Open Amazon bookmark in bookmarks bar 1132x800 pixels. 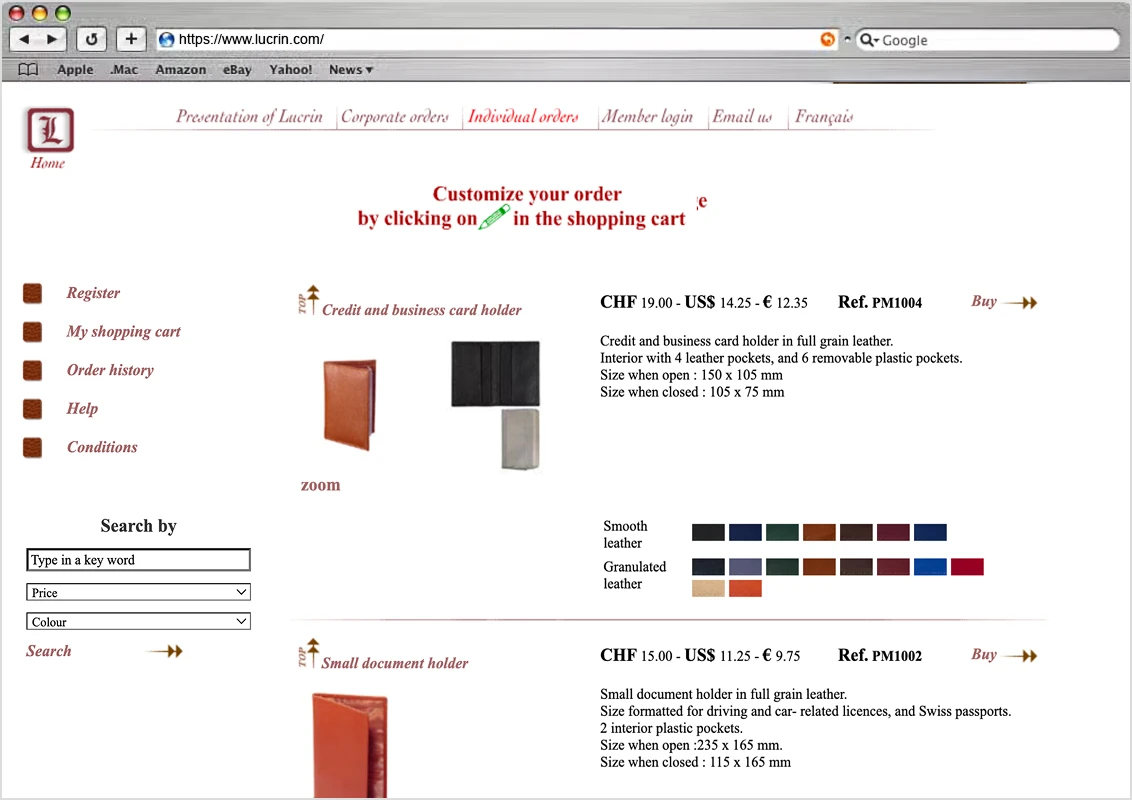180,69
